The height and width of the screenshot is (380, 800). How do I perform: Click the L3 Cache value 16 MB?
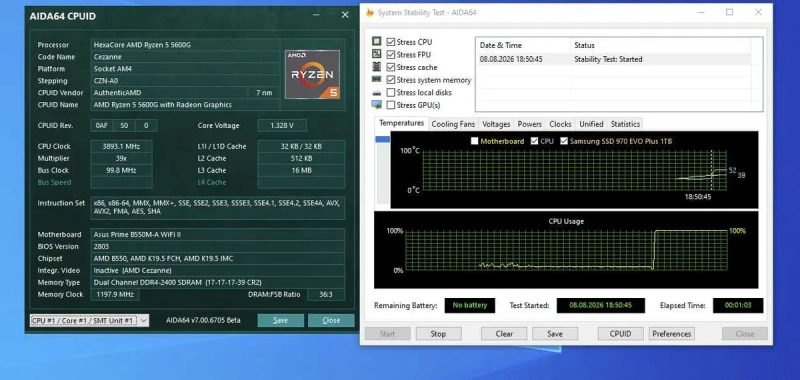click(x=301, y=170)
